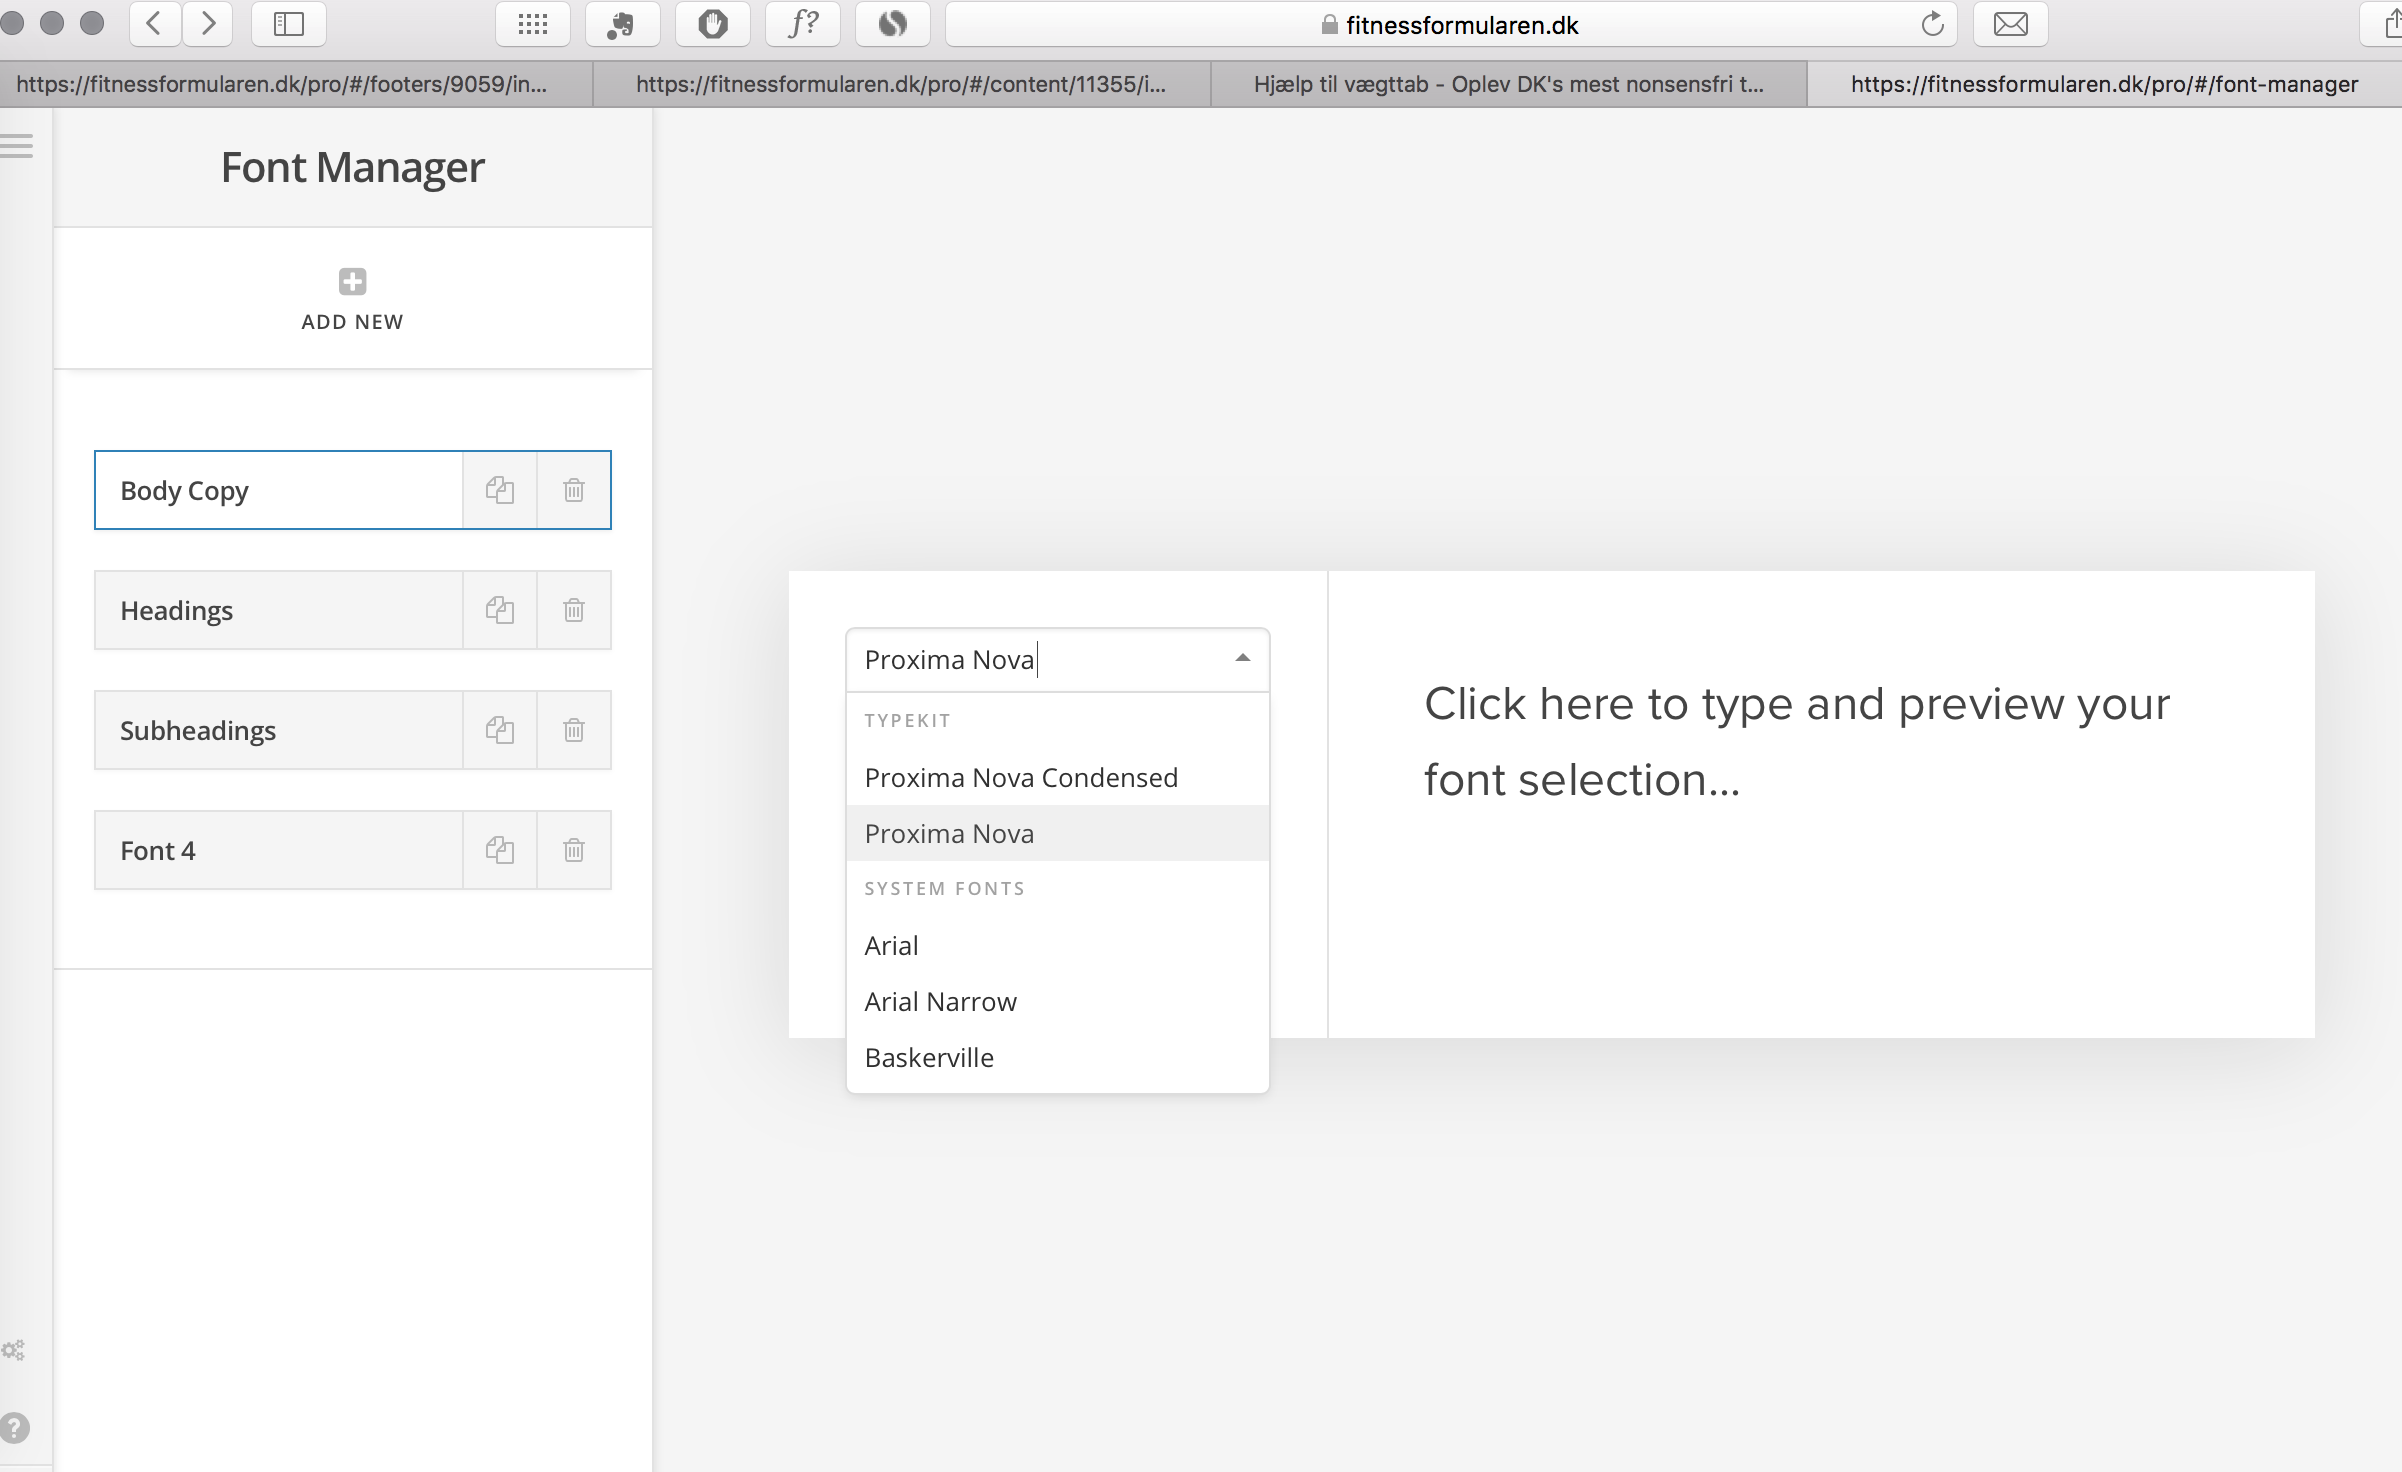Open the settings gears icon
Image resolution: width=2402 pixels, height=1472 pixels.
[x=13, y=1351]
